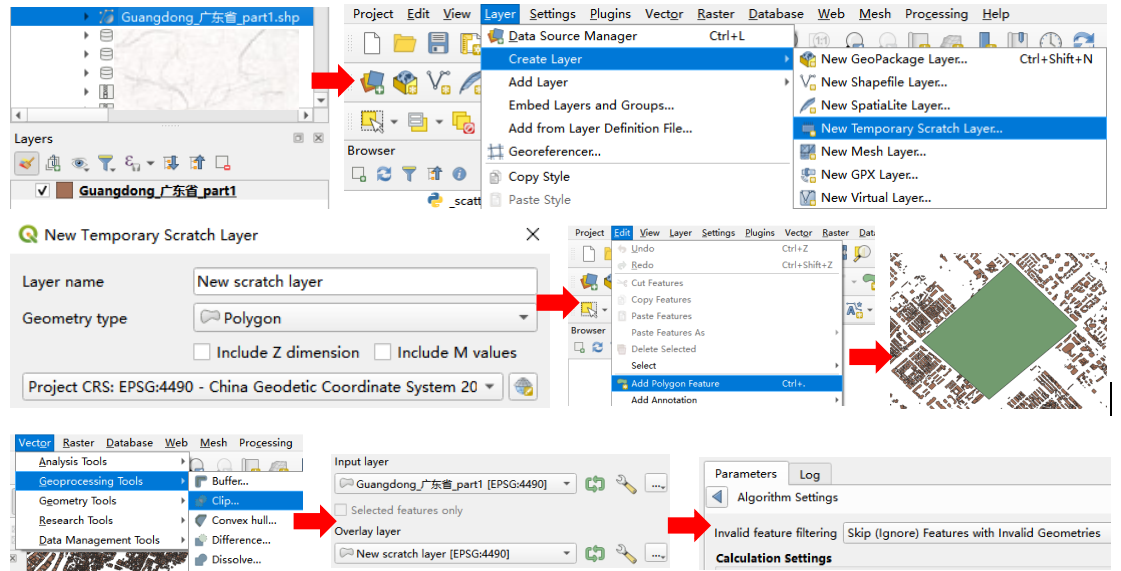Viewport: 1121px width, 571px height.
Task: Choose Clip... in Geoprocessing submenu
Action: tap(247, 501)
